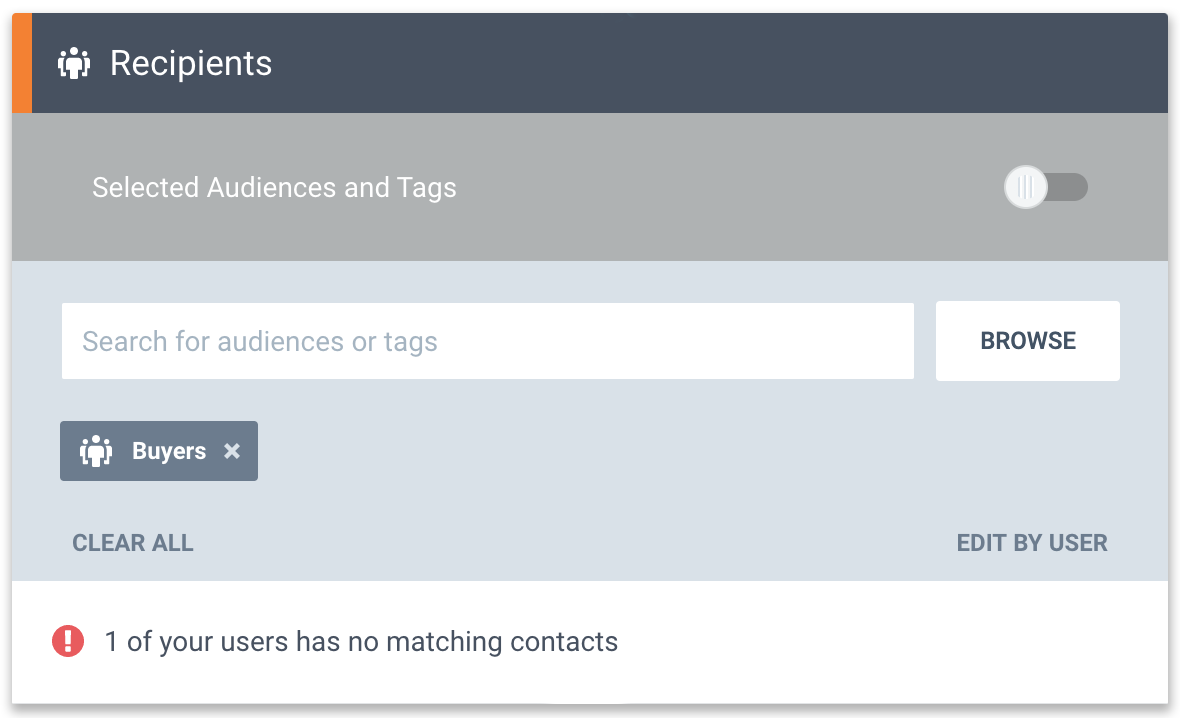This screenshot has width=1180, height=718.
Task: Click the no matching contacts warning message
Action: (x=361, y=642)
